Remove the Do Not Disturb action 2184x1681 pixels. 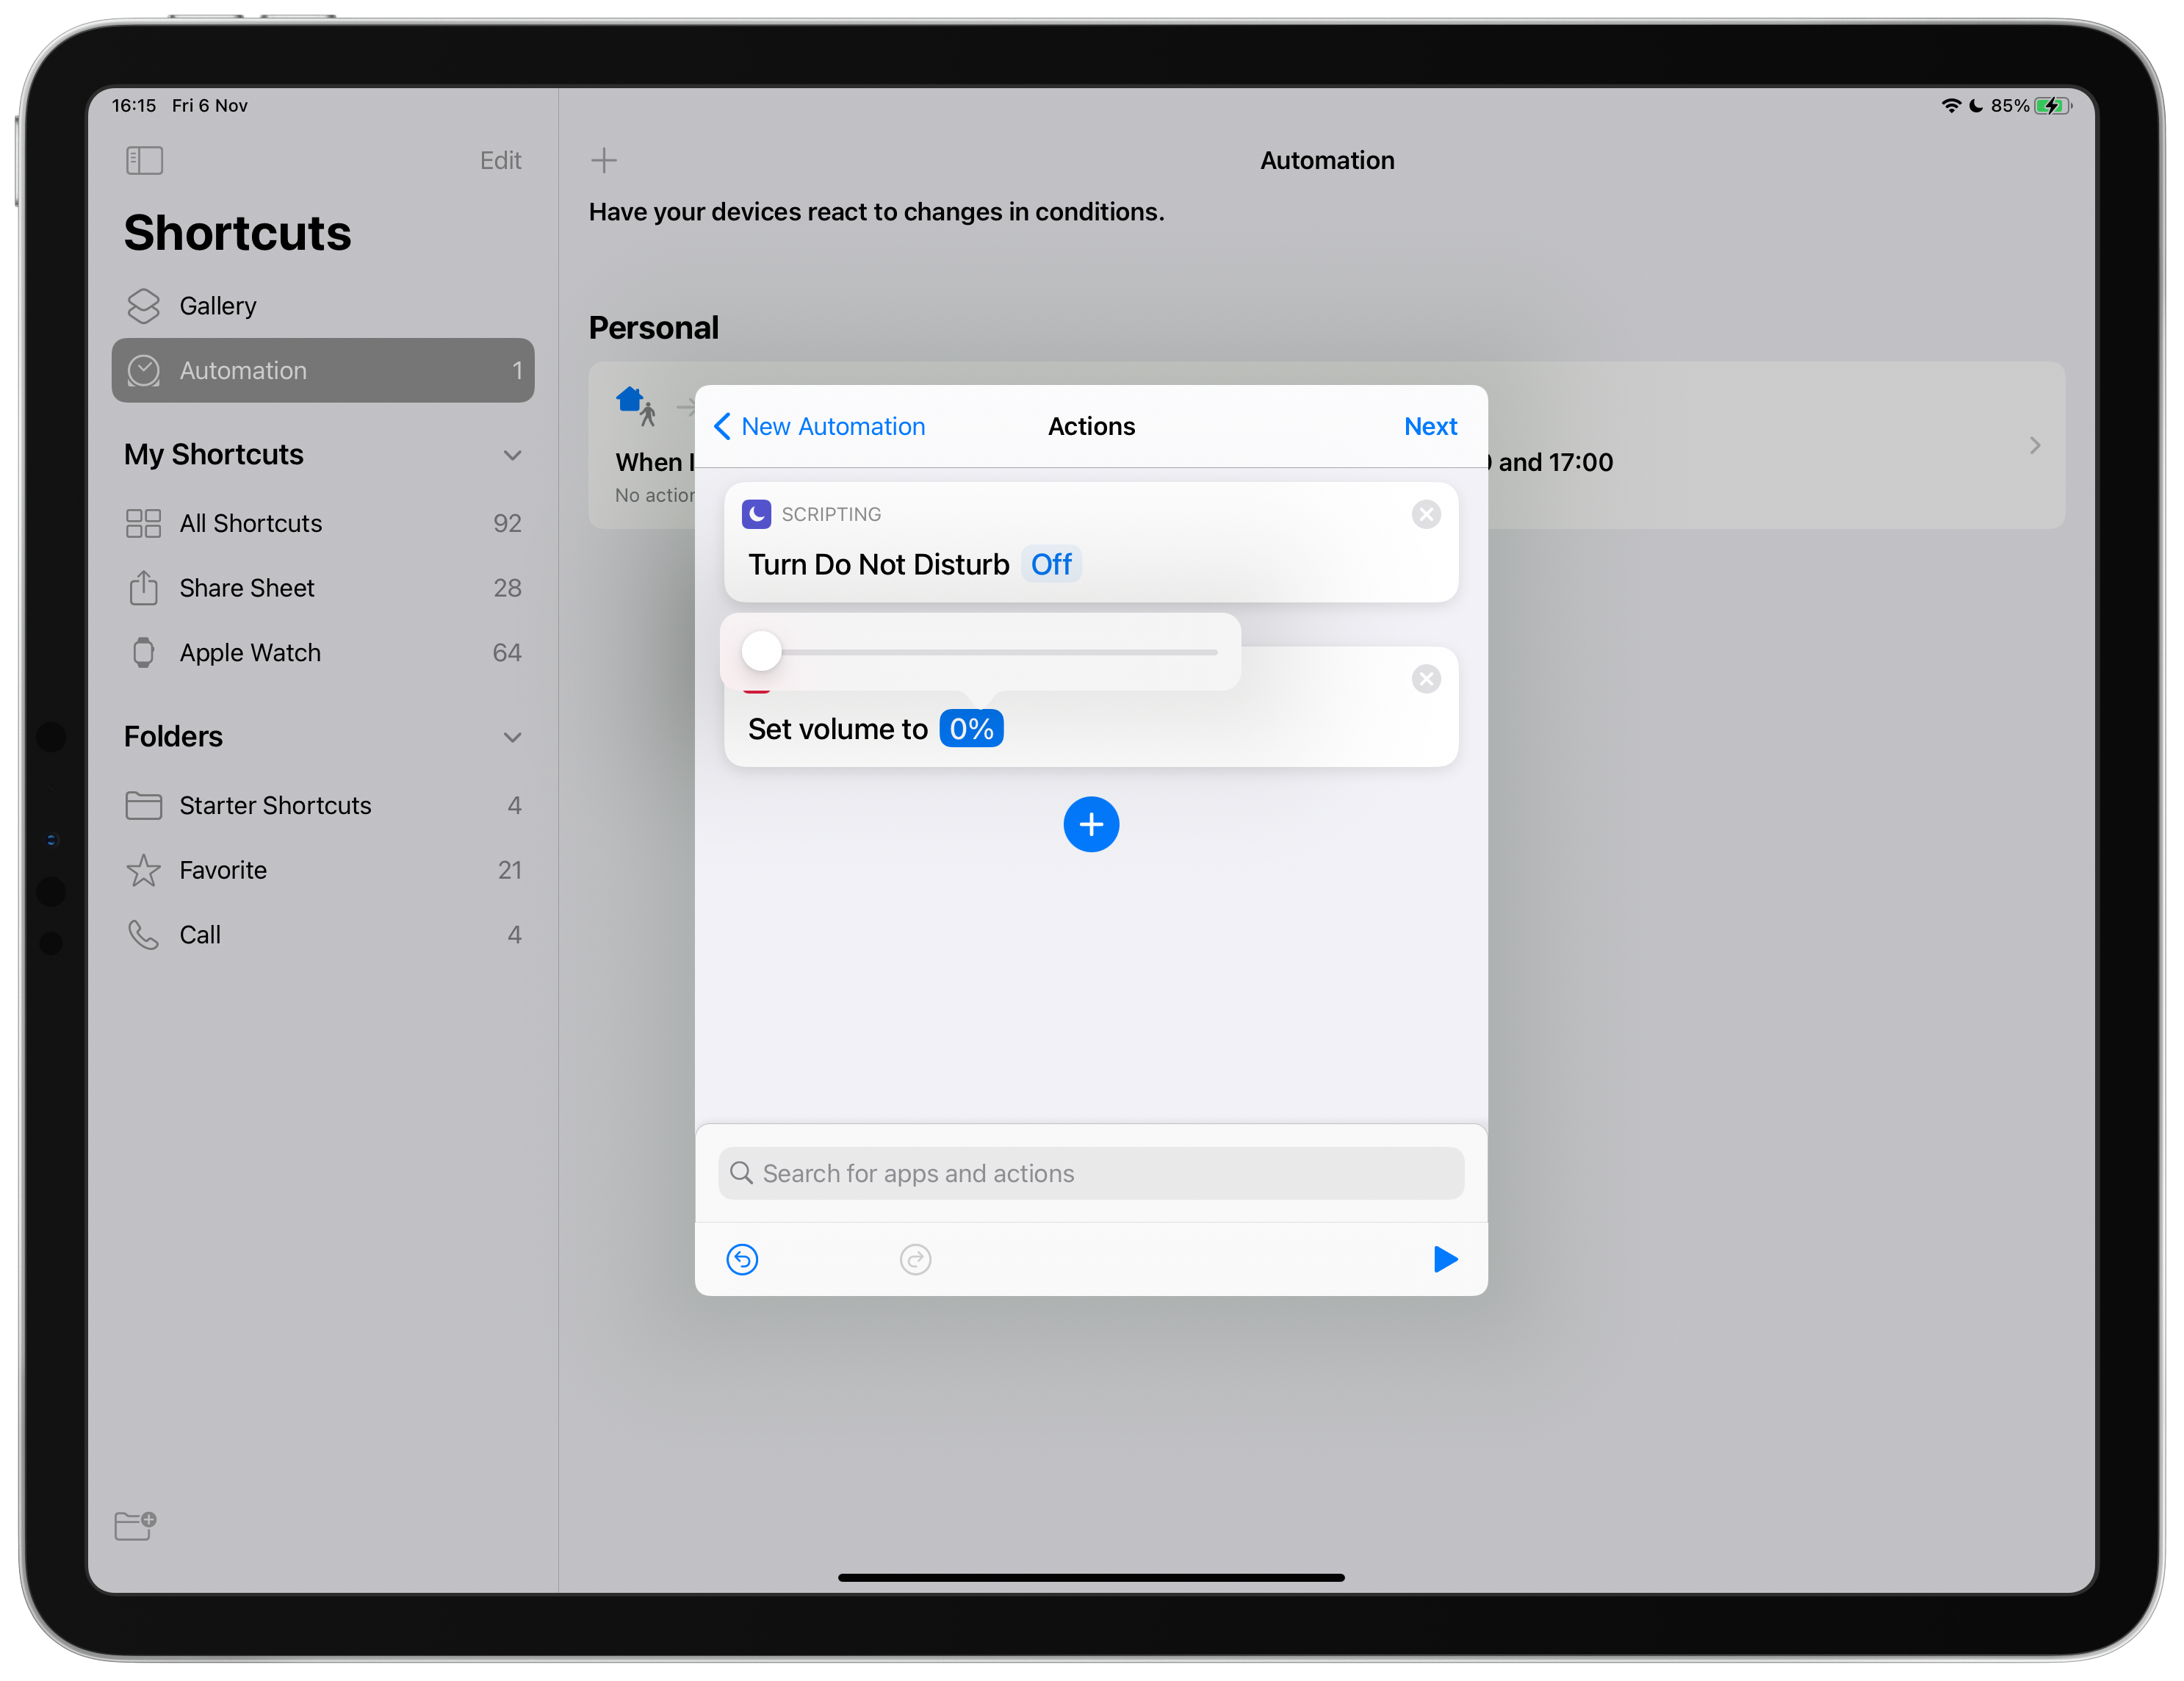point(1425,514)
